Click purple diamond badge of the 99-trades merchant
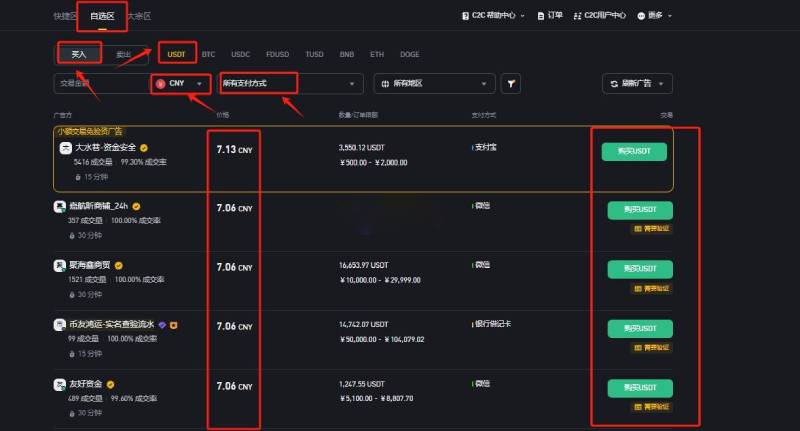The image size is (800, 431). (x=162, y=325)
